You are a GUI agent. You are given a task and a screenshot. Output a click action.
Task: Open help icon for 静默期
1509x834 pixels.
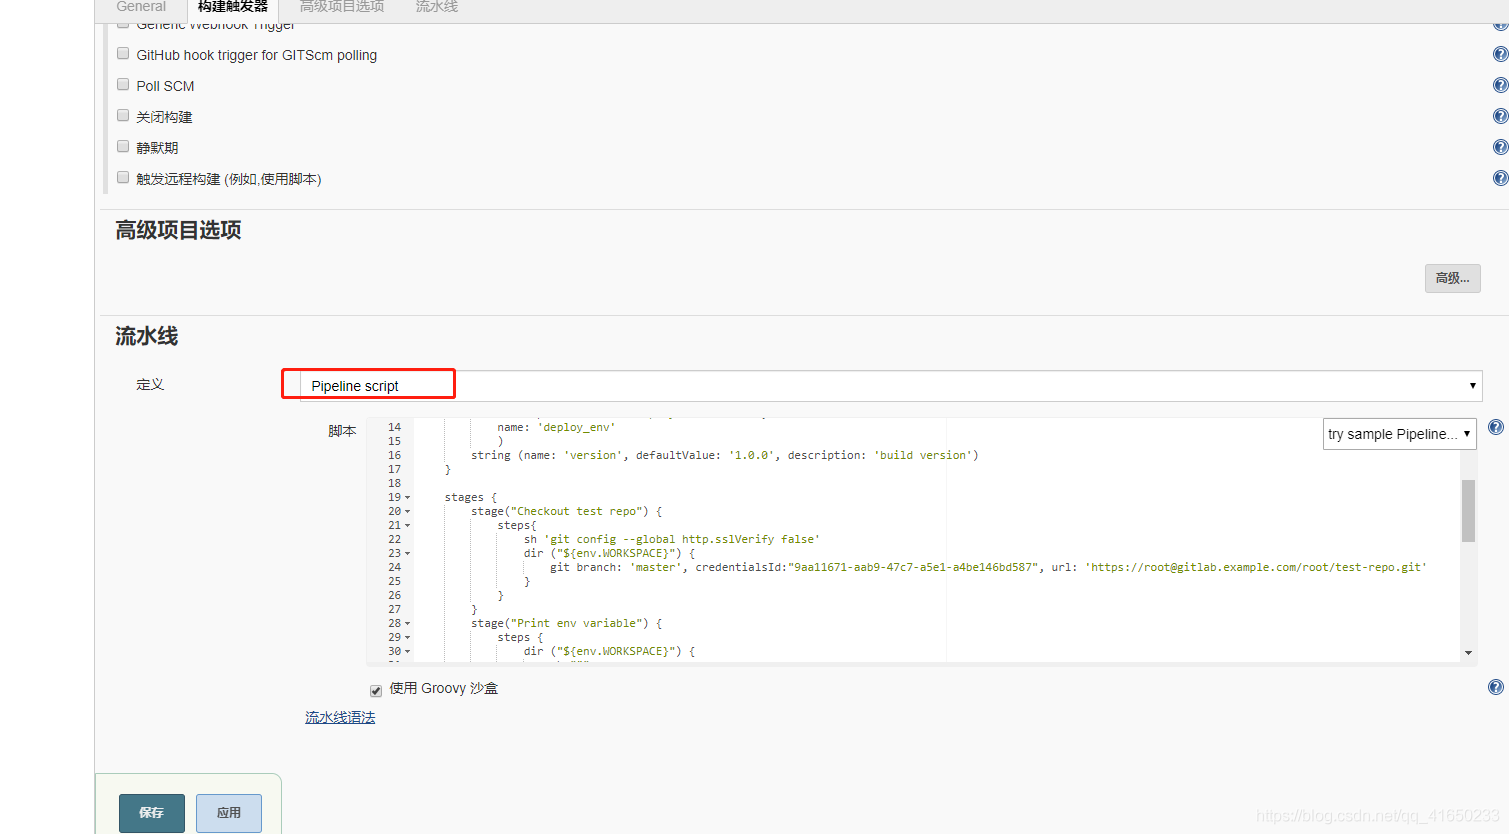click(1500, 147)
